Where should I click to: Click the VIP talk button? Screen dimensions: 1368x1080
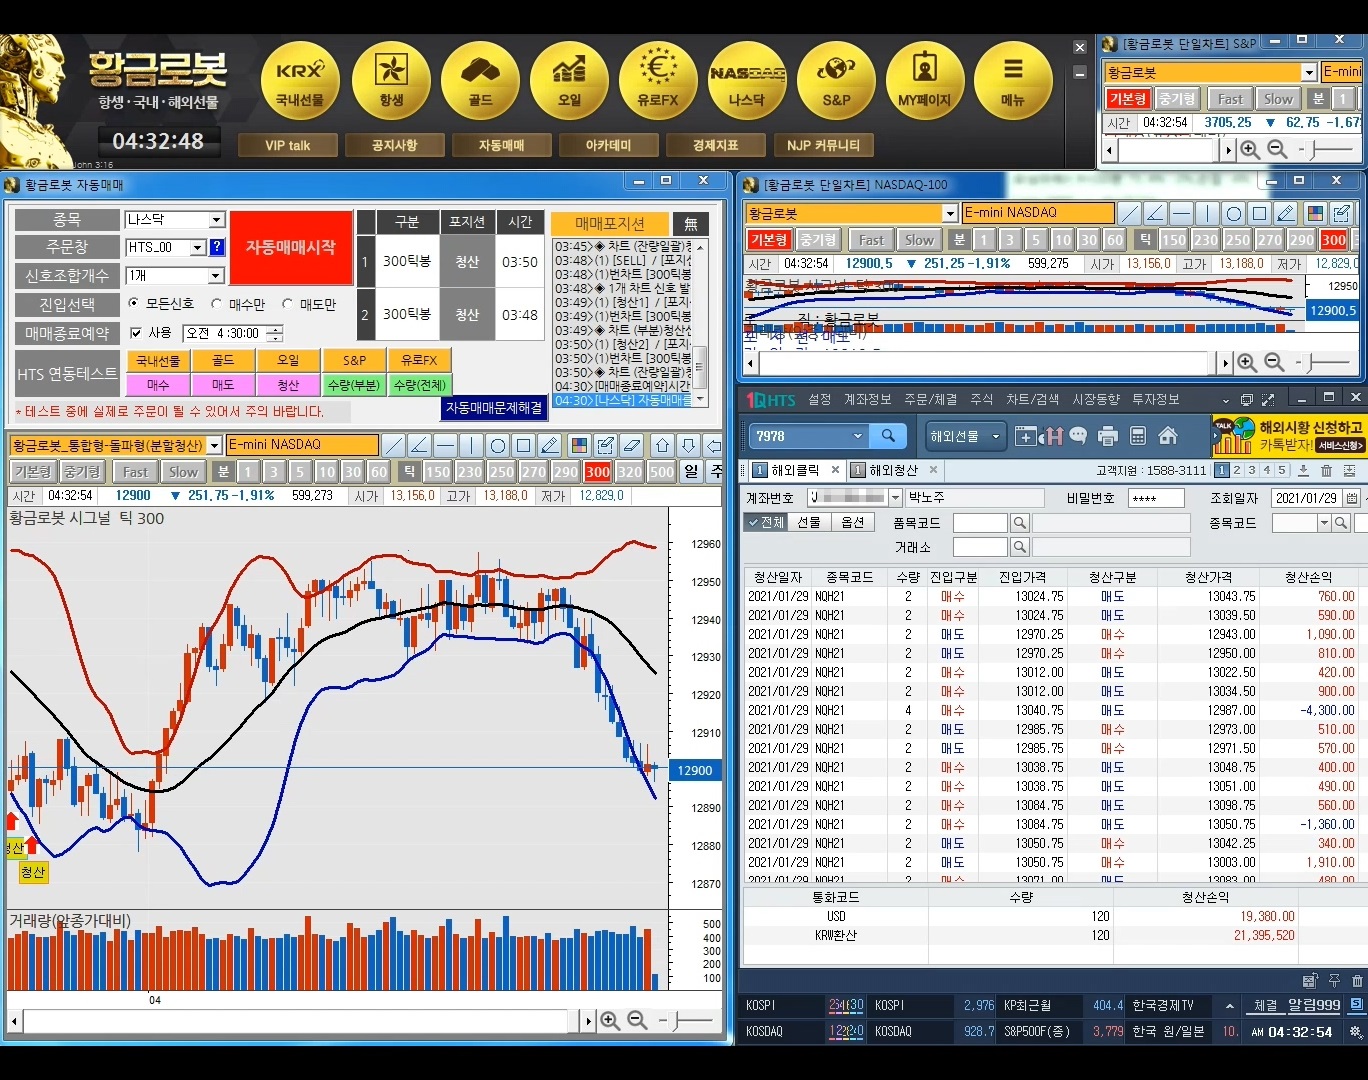click(x=287, y=145)
